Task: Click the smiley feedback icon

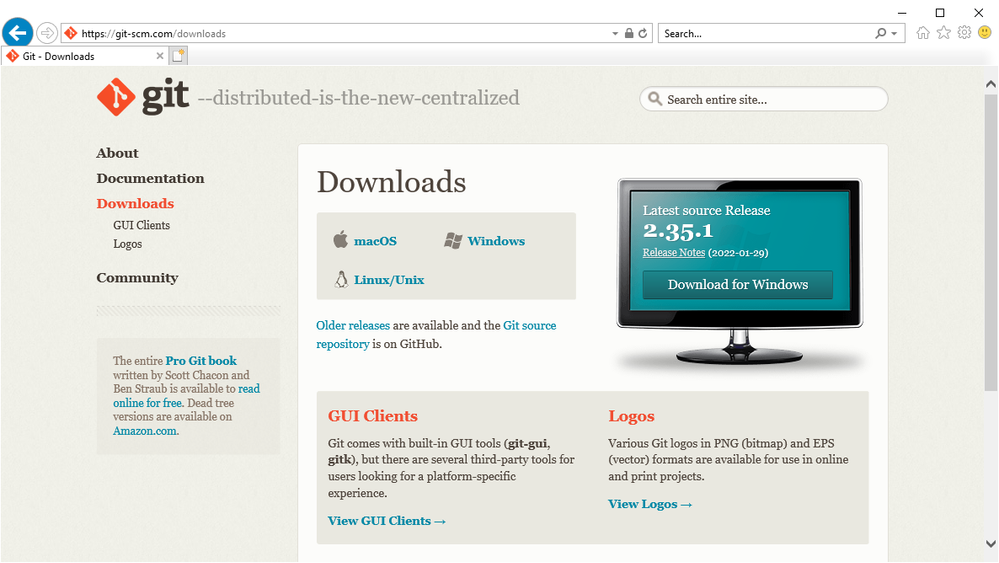Action: (x=984, y=32)
